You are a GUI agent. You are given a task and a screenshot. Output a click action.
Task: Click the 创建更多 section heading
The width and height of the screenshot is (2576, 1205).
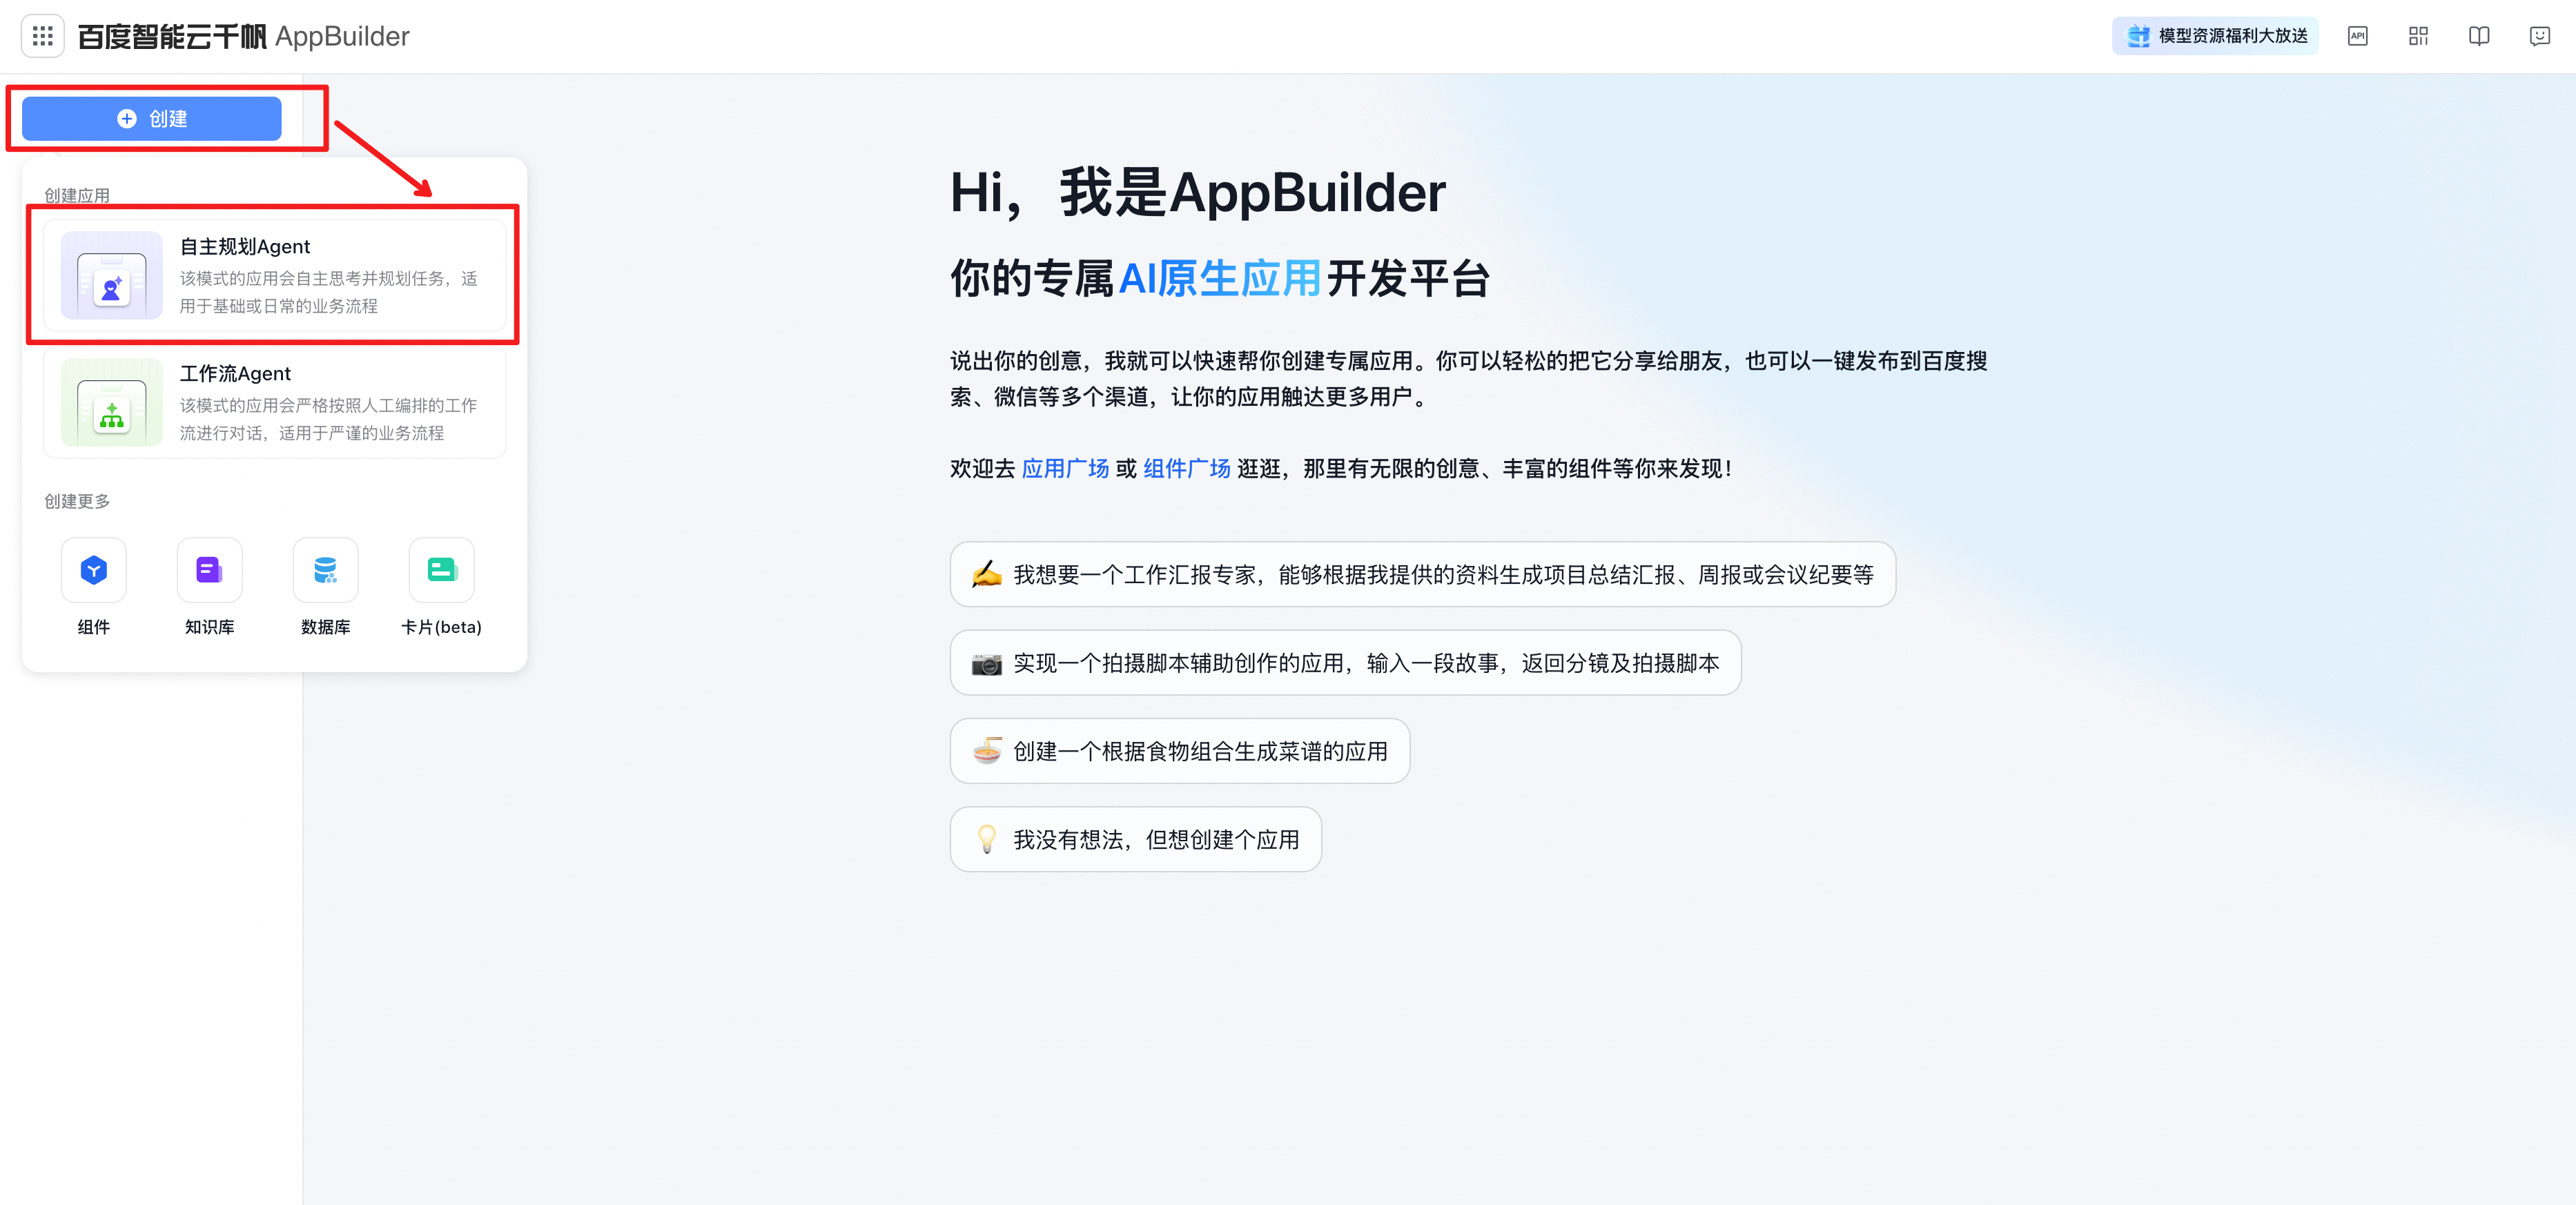[77, 501]
